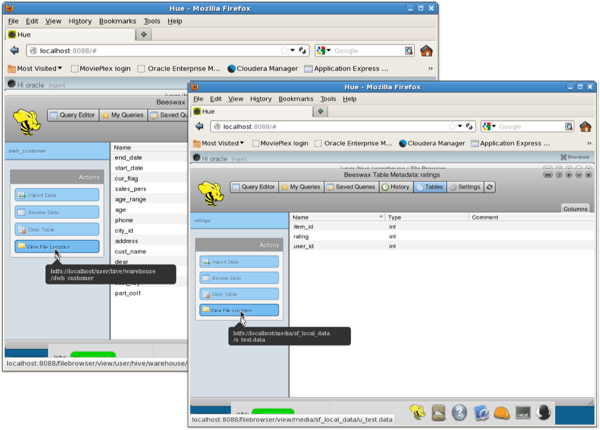
Task: Open My Queries in front Beeswax window
Action: point(301,187)
